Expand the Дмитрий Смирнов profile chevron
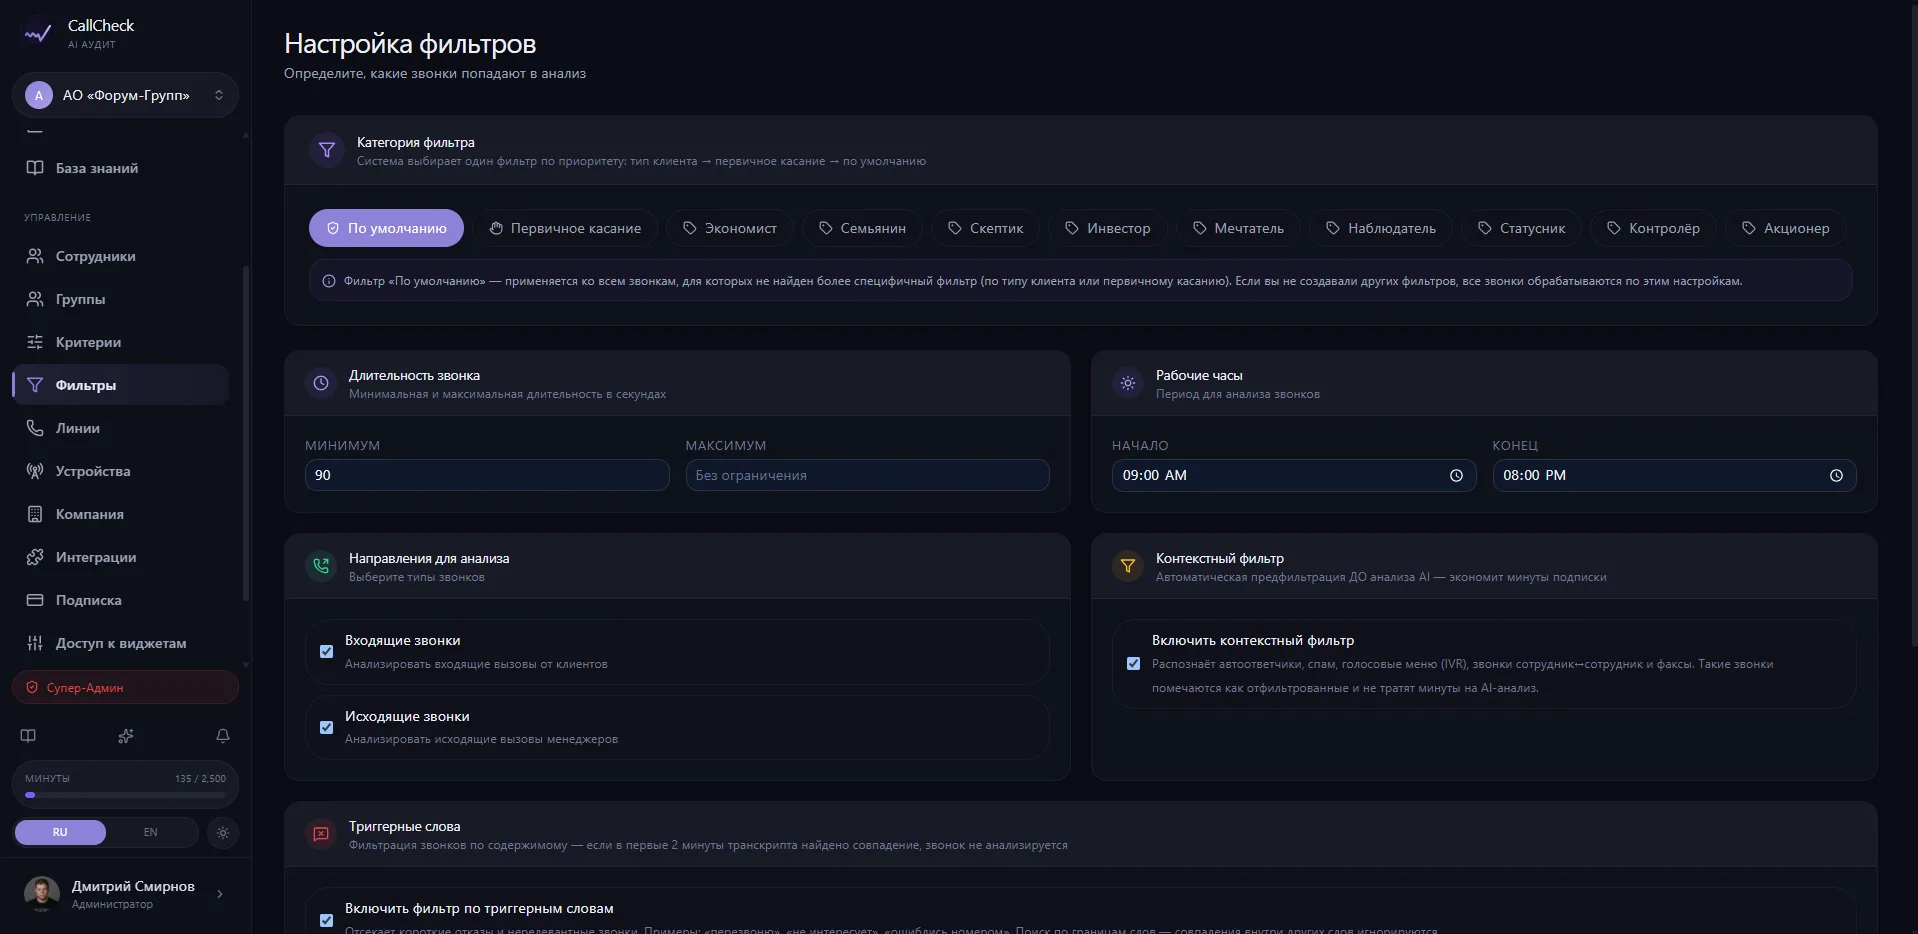 coord(220,894)
